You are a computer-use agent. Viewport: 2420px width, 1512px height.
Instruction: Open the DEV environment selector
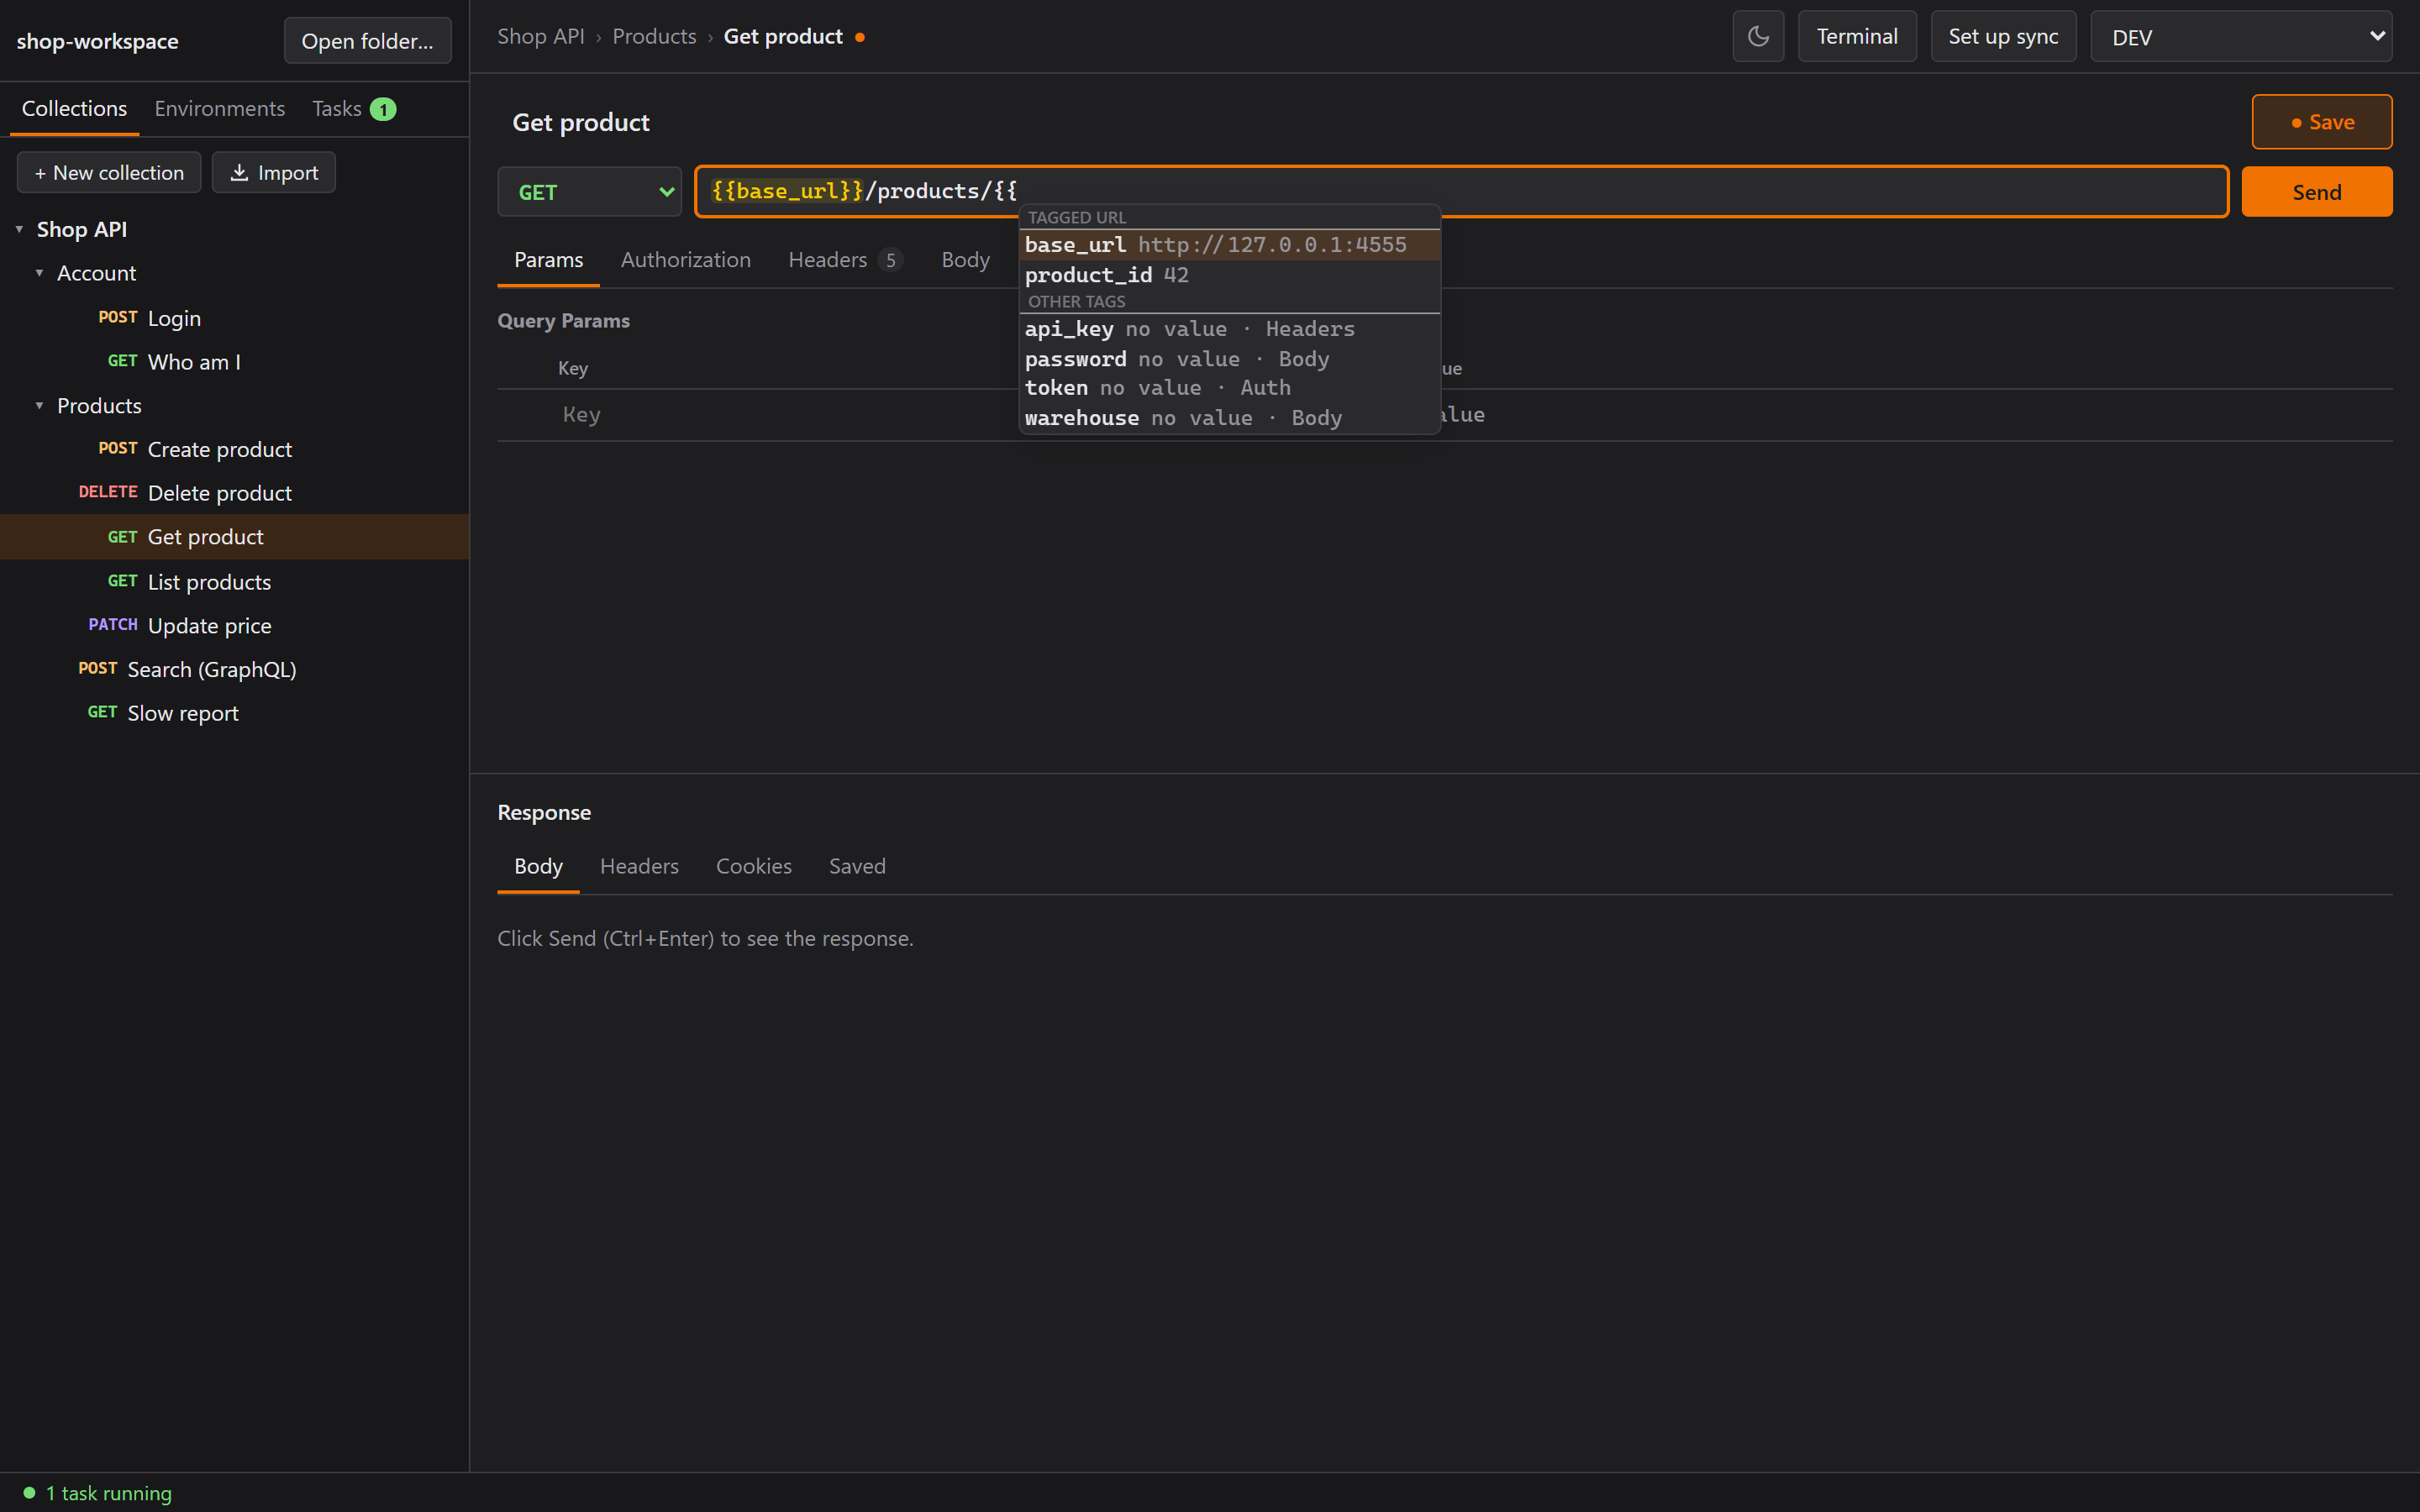pyautogui.click(x=2241, y=37)
